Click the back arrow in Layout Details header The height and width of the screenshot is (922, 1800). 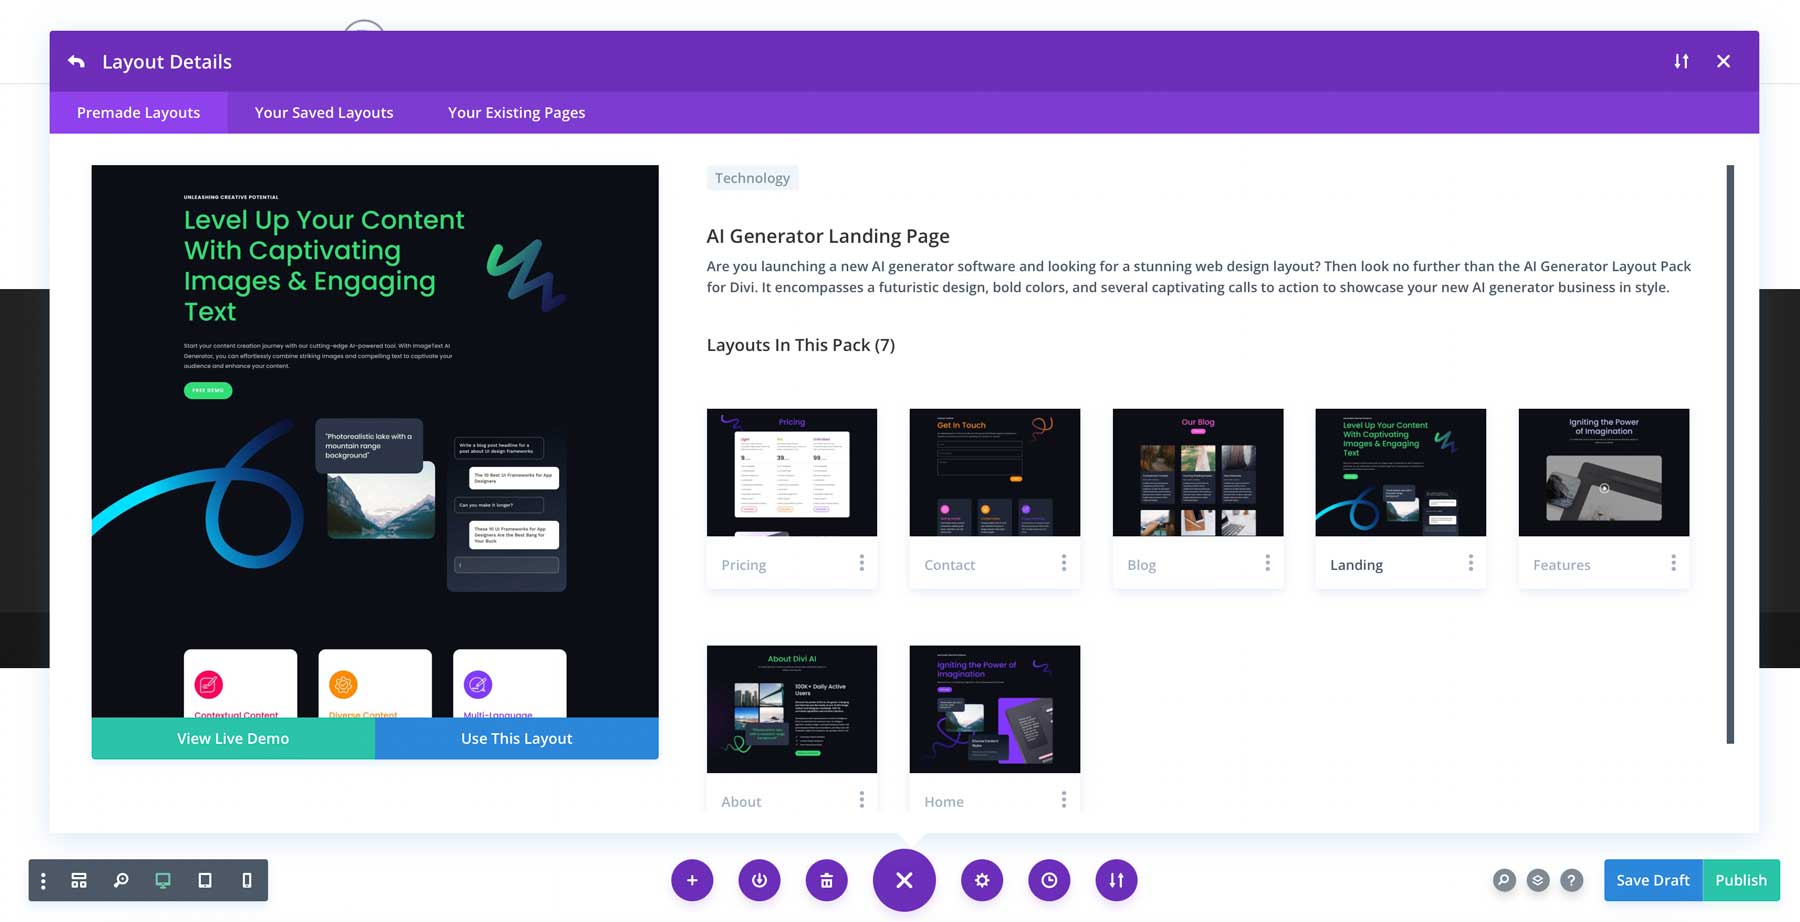tap(76, 61)
